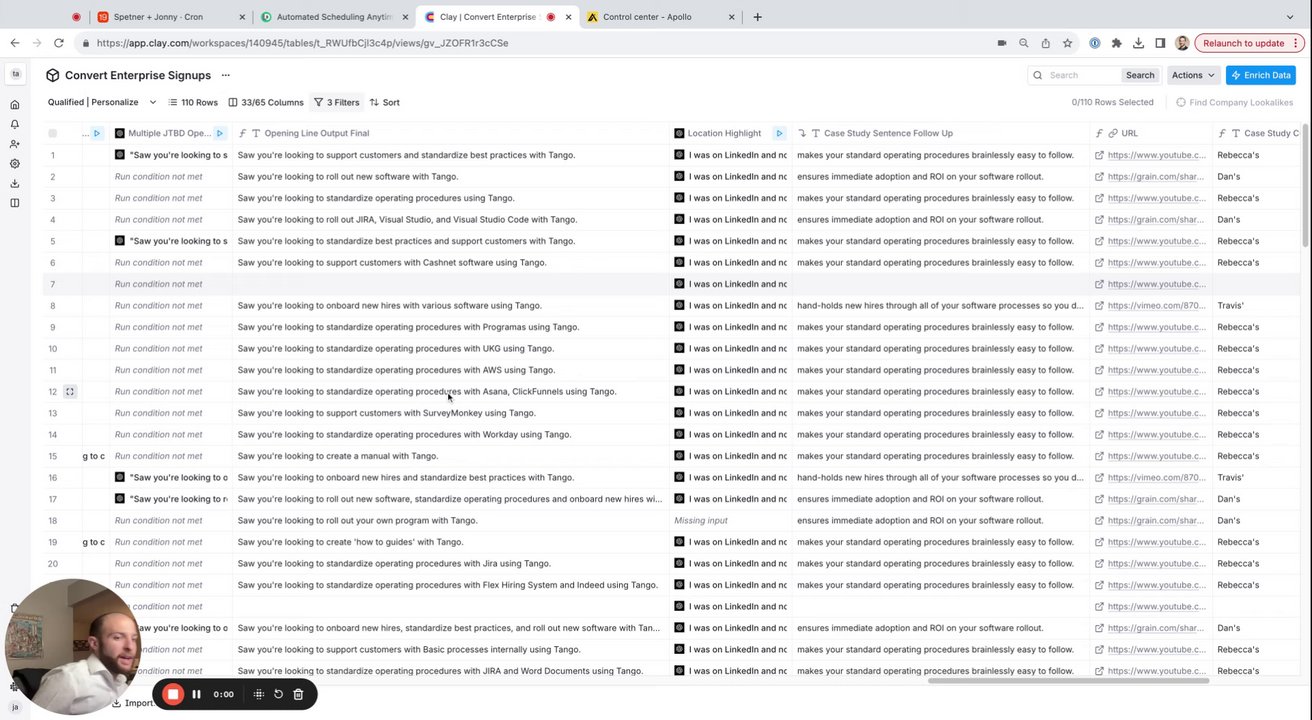The image size is (1312, 720).
Task: Click the browser address bar URL
Action: (302, 43)
